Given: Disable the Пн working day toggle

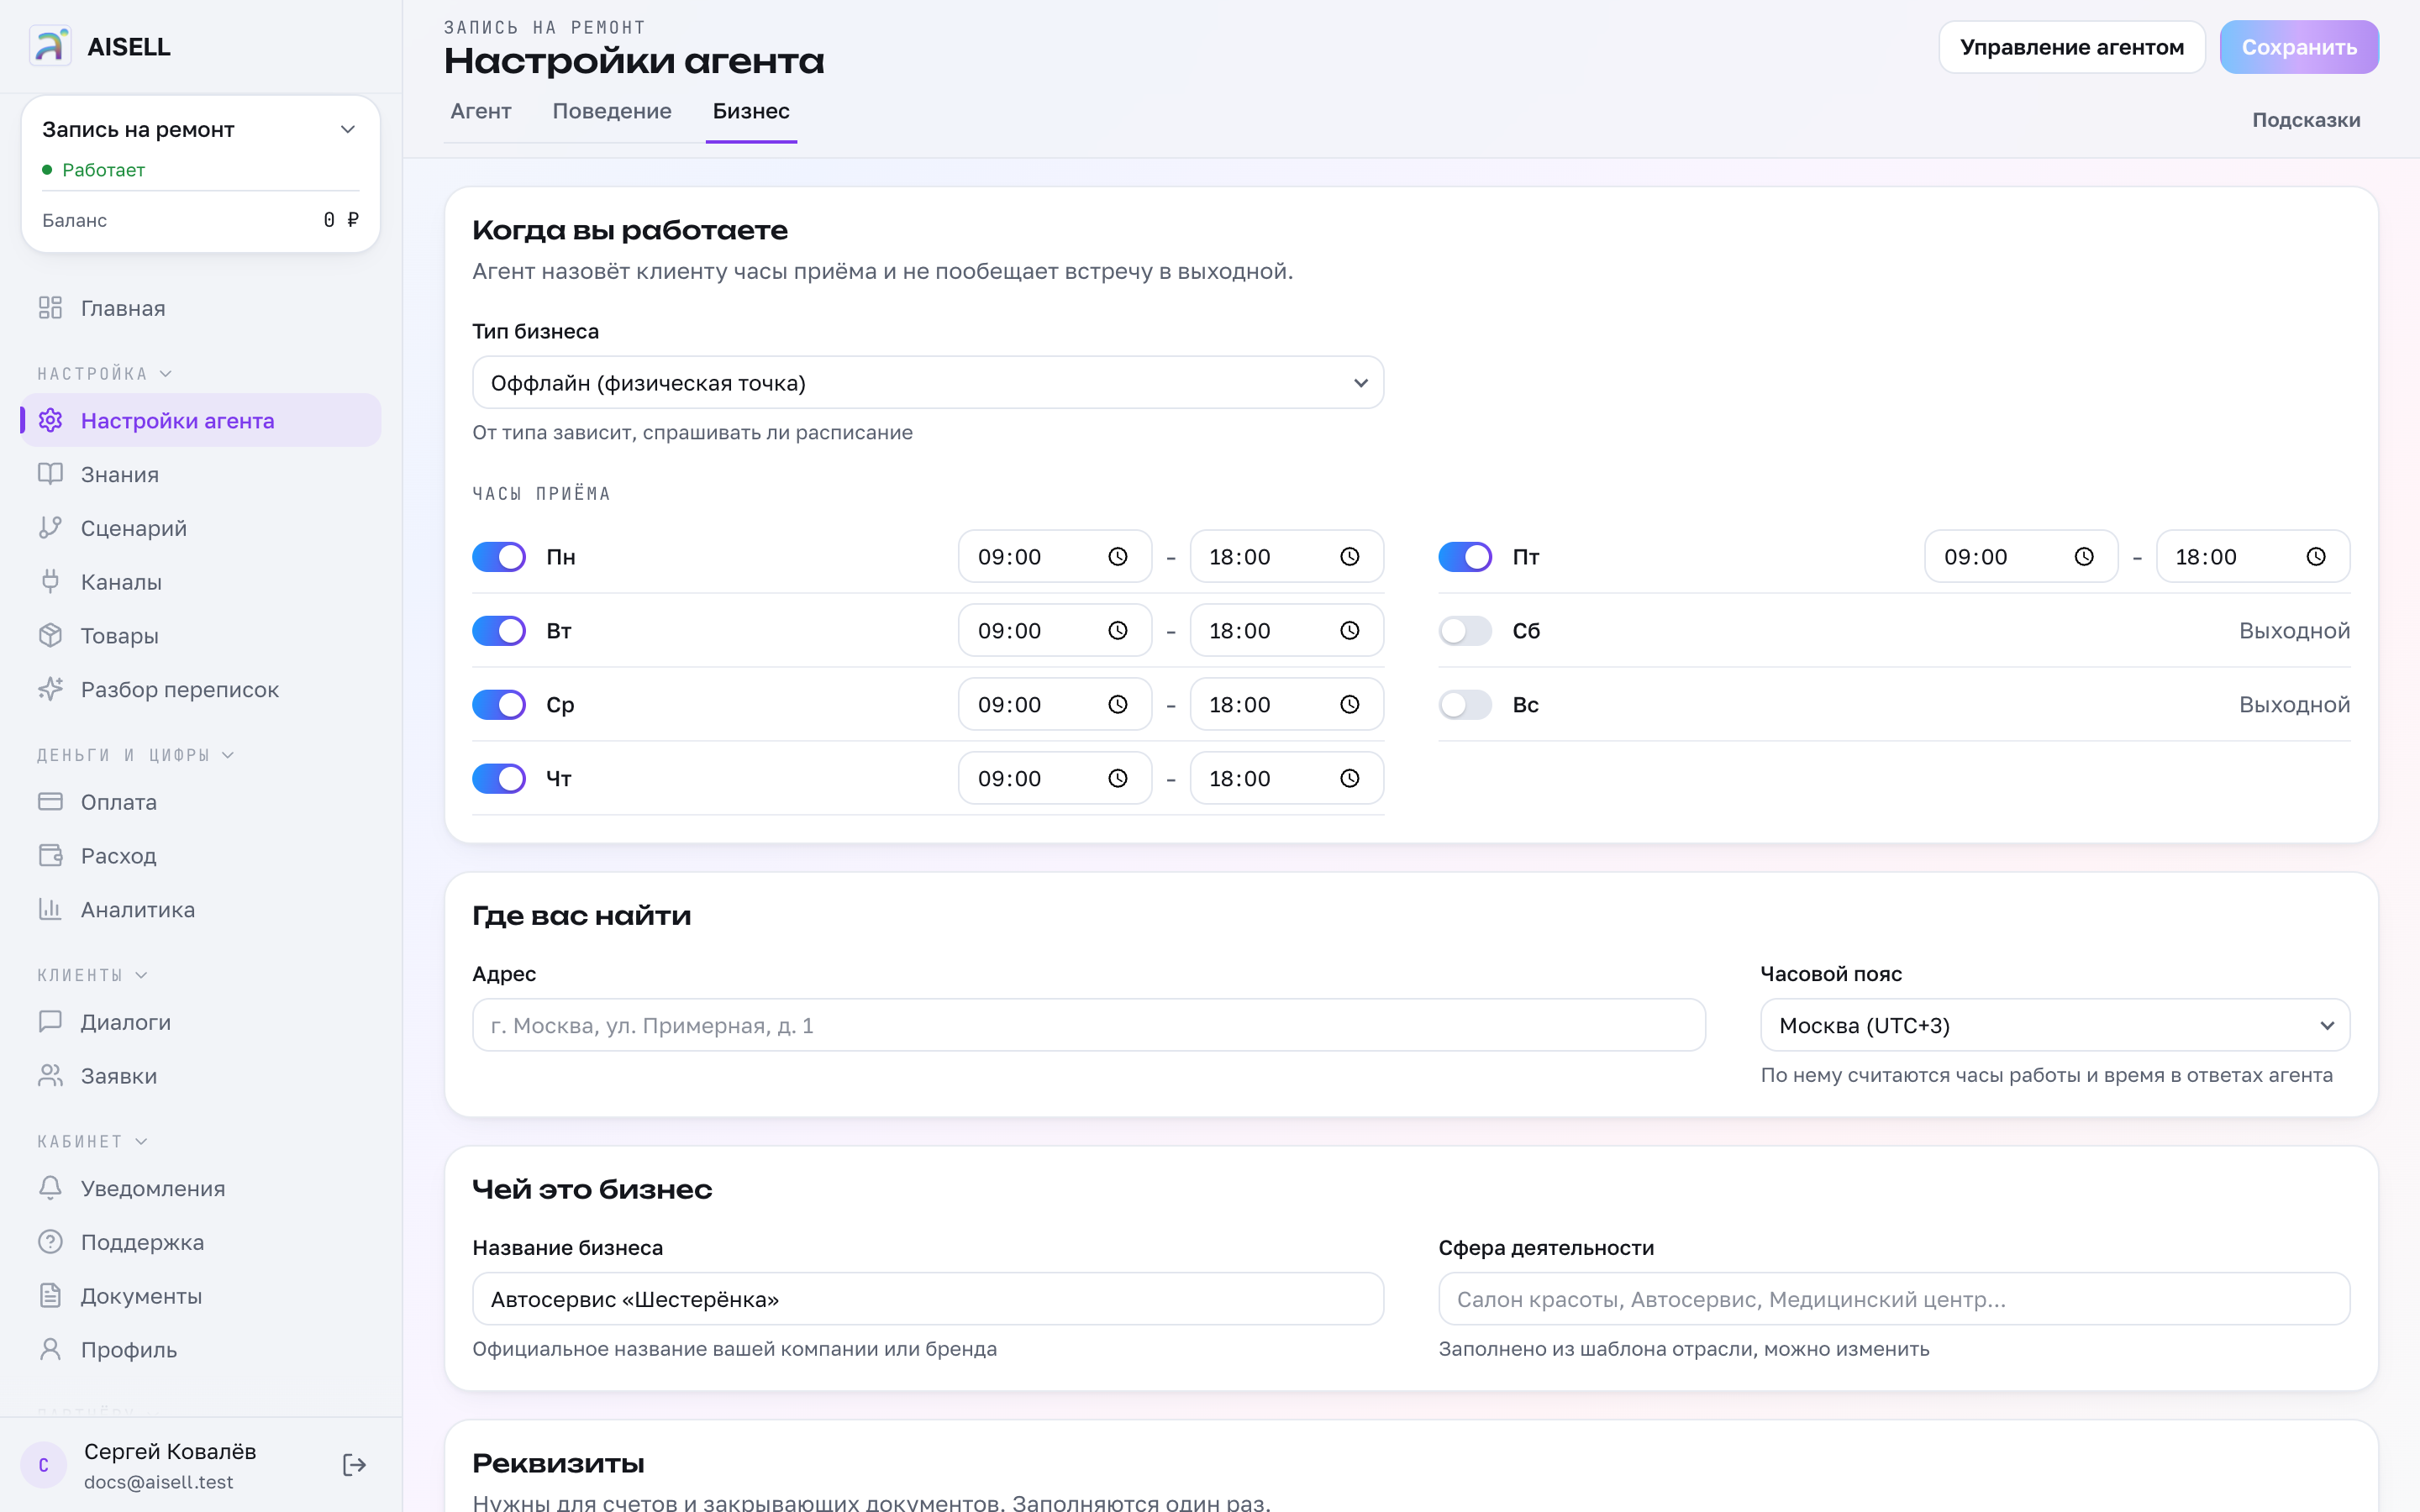Looking at the screenshot, I should tap(499, 557).
